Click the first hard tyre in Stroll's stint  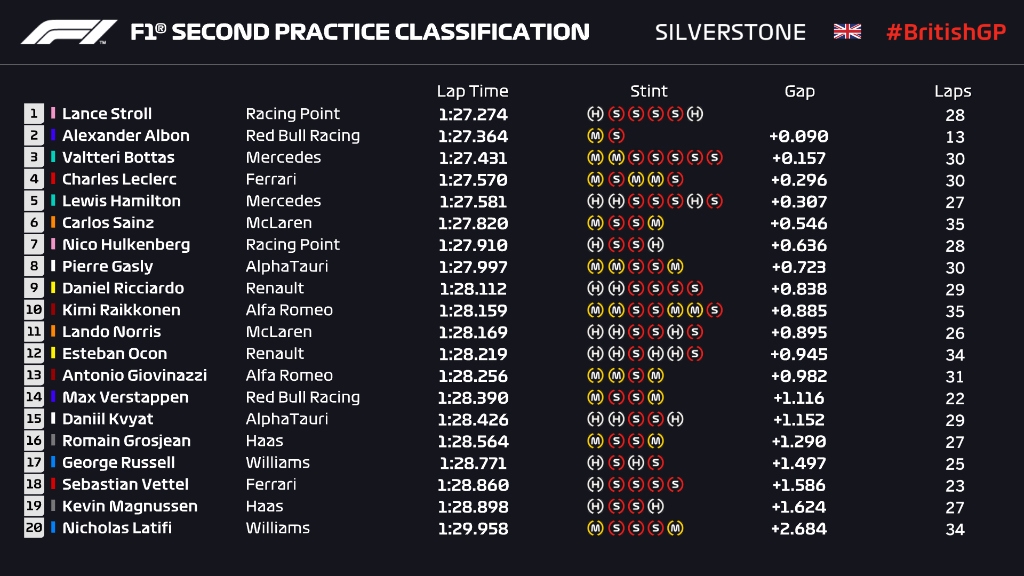pos(594,114)
